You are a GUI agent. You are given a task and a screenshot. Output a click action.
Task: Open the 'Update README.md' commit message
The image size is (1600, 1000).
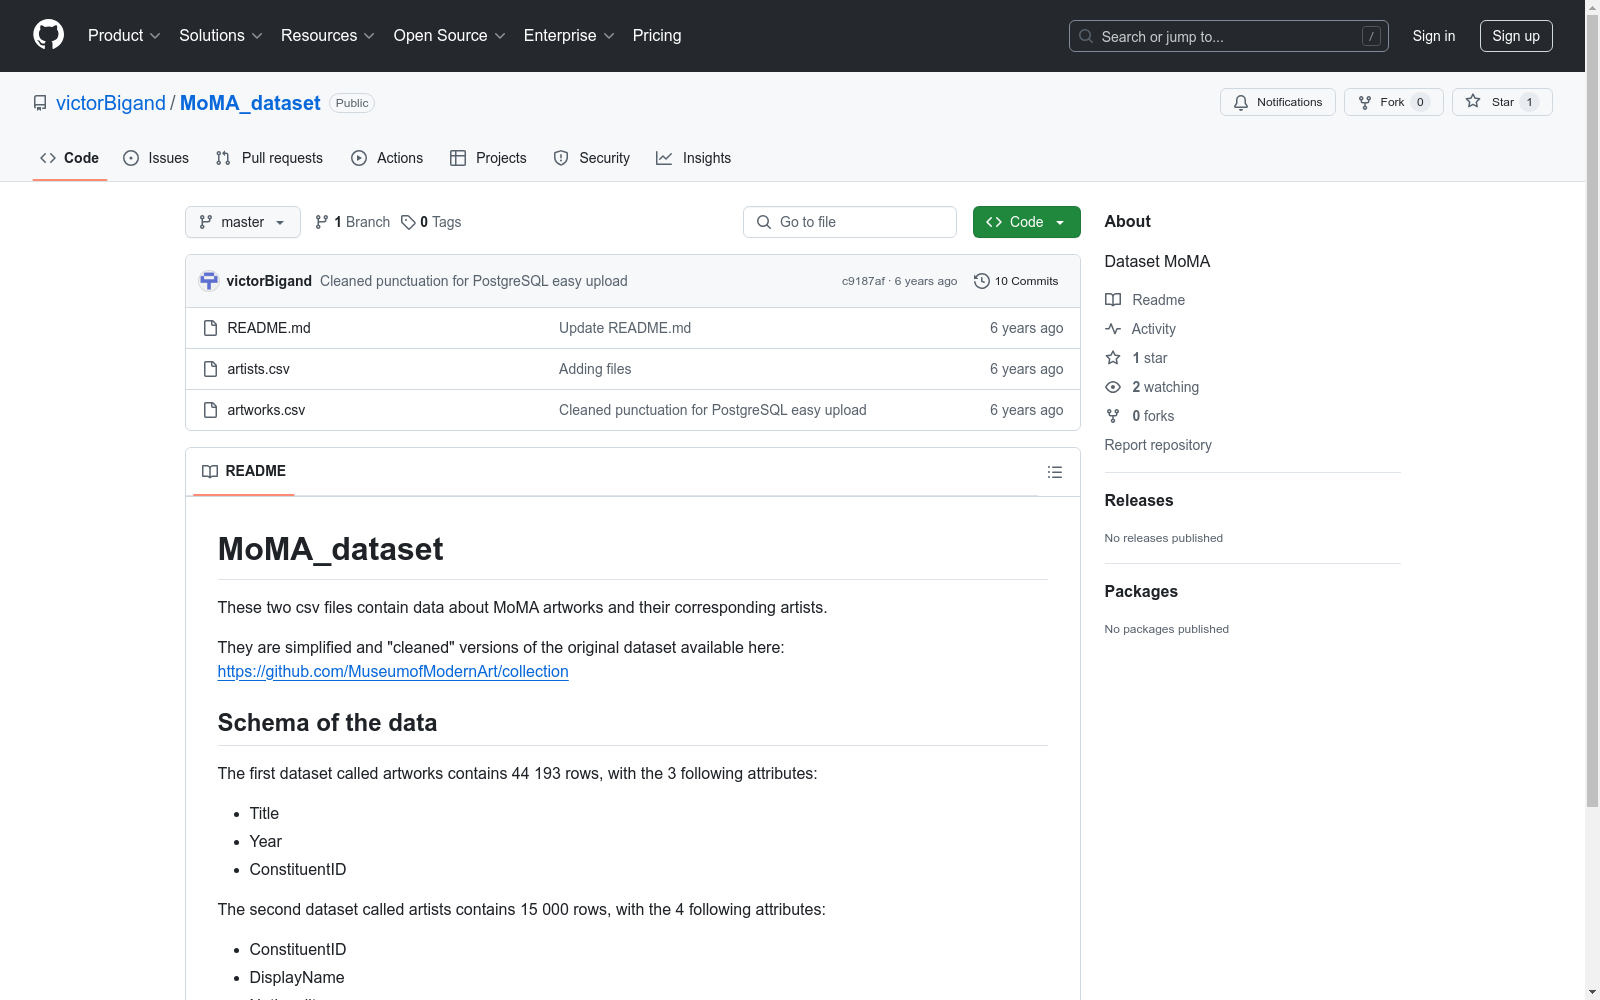click(625, 328)
